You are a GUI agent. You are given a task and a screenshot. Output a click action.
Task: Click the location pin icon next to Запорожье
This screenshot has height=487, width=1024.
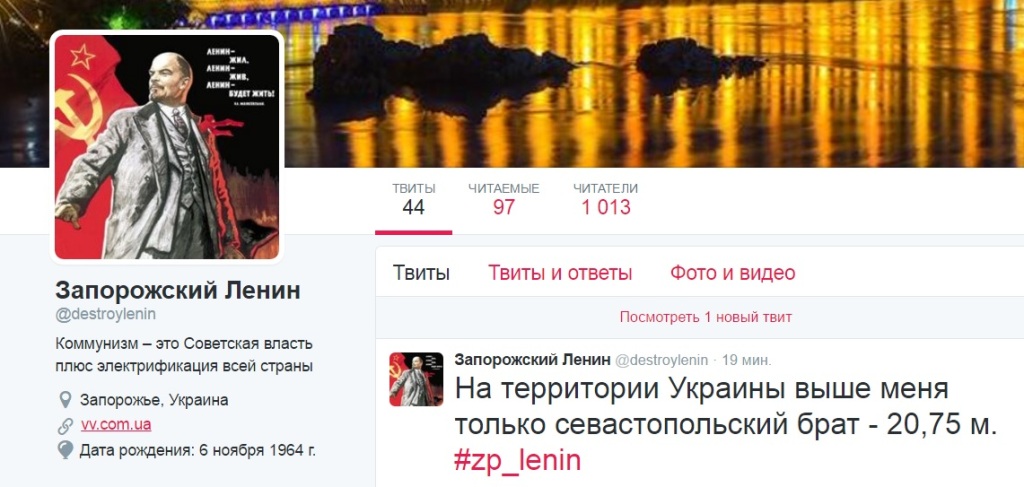click(65, 400)
